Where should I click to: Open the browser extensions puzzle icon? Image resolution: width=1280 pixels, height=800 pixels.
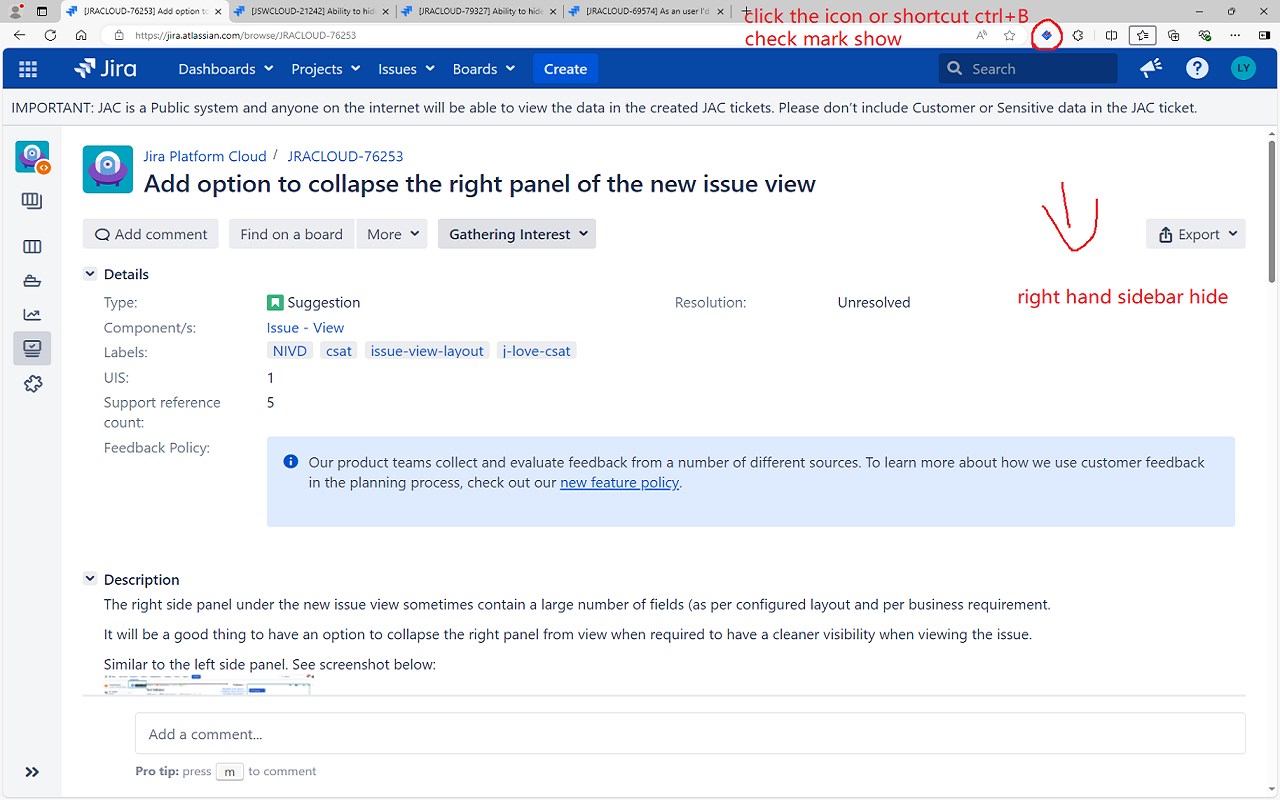(1078, 35)
